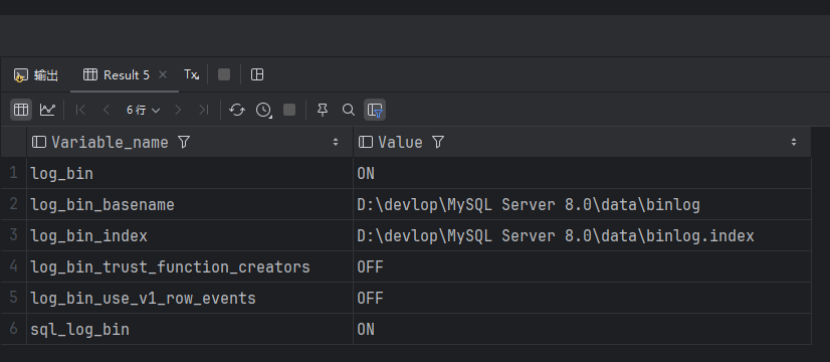Open the auto-refresh clock icon

tap(264, 110)
